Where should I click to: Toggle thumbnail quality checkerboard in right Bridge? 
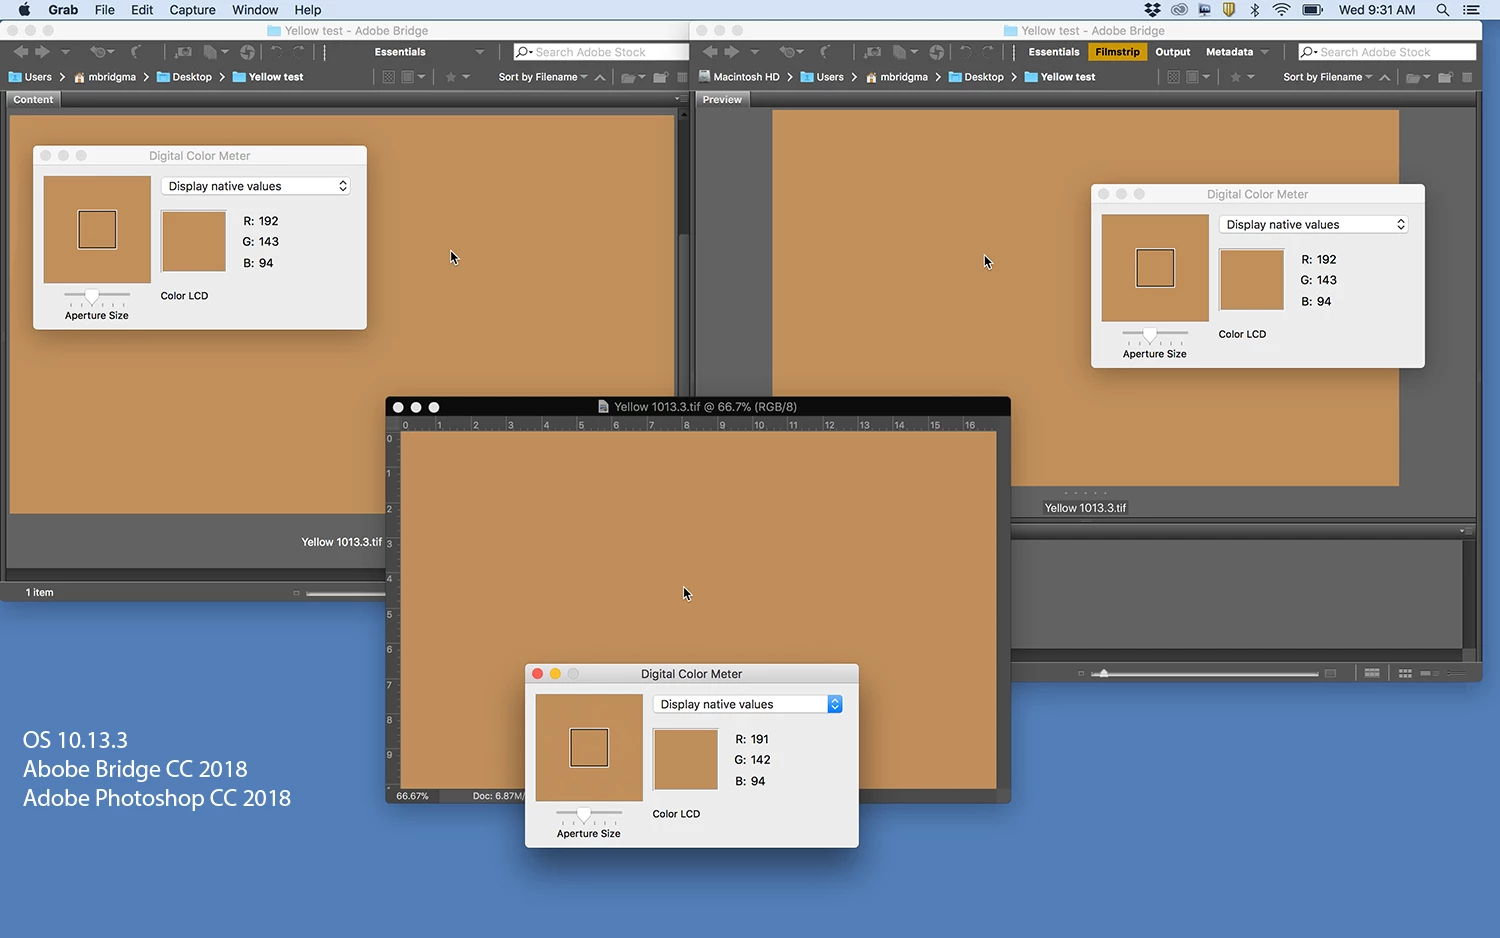[x=1173, y=77]
